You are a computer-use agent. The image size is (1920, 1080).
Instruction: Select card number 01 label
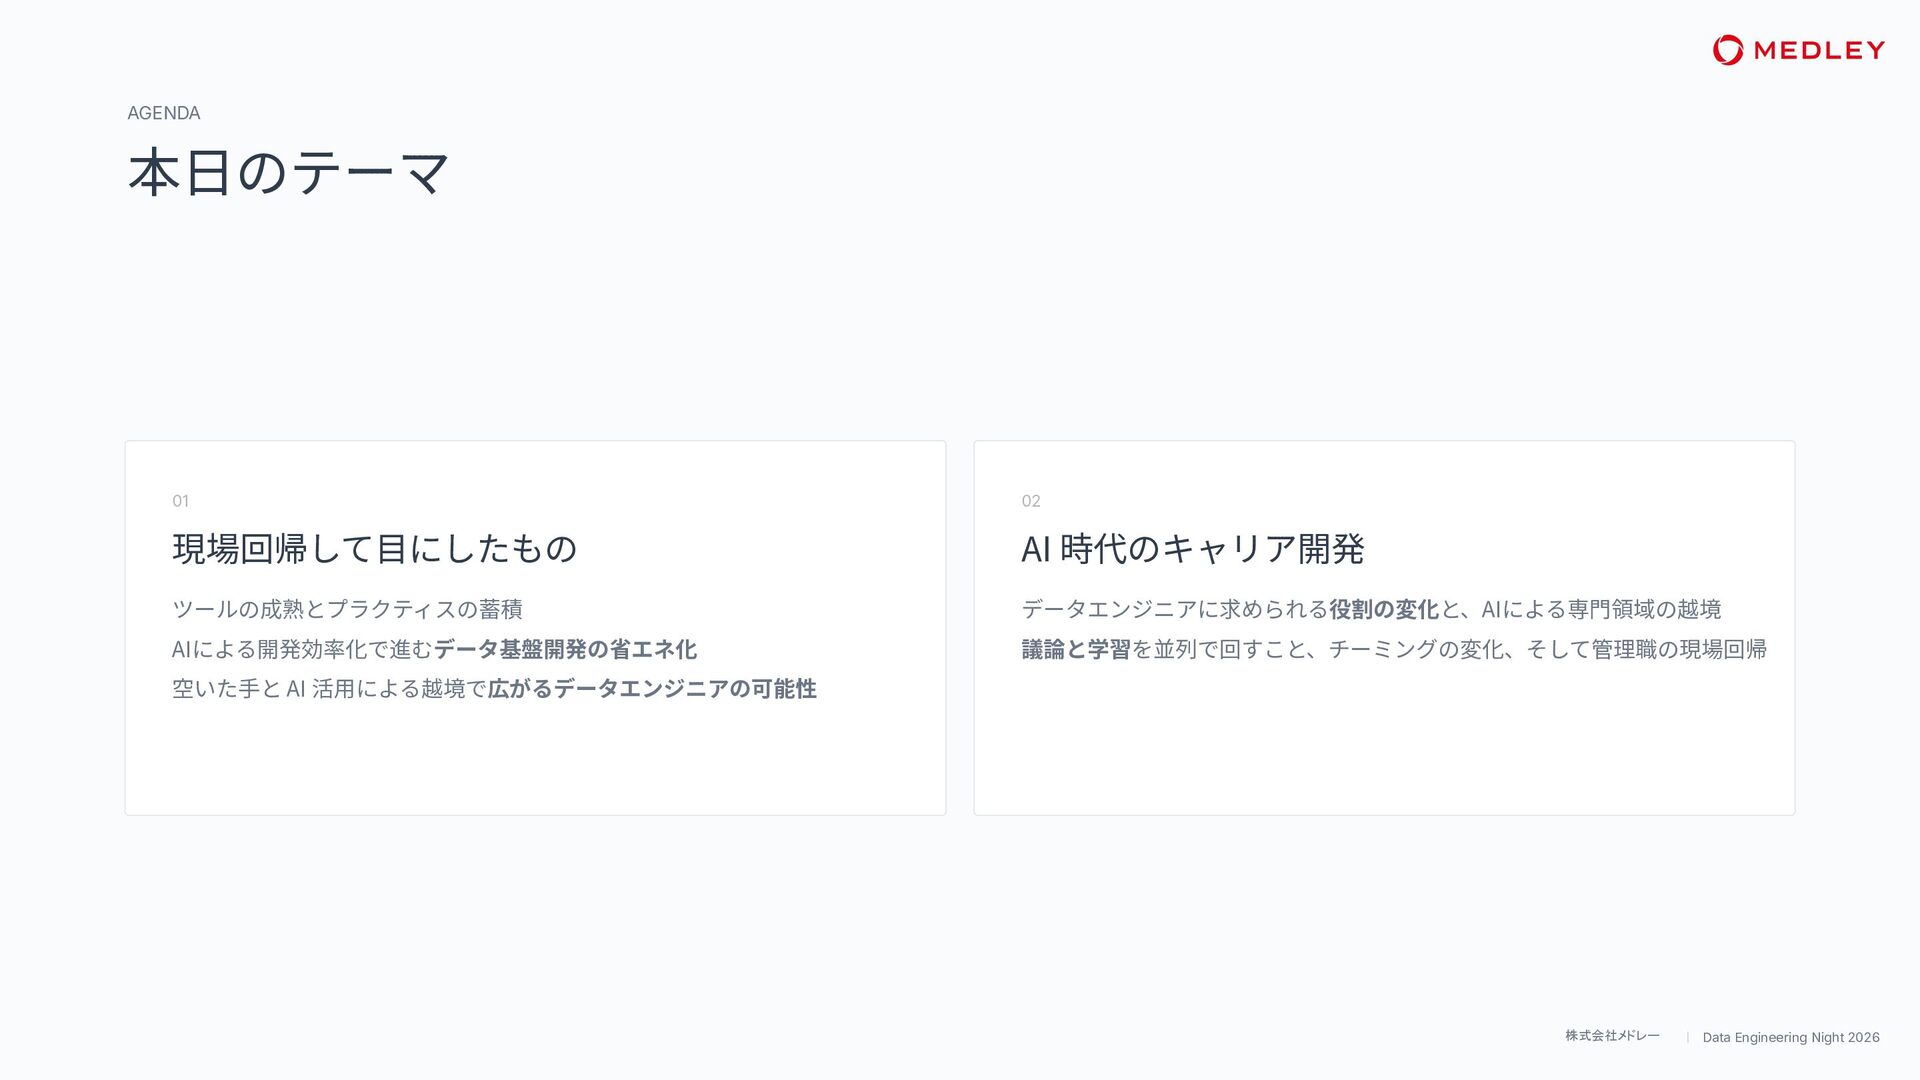(180, 501)
